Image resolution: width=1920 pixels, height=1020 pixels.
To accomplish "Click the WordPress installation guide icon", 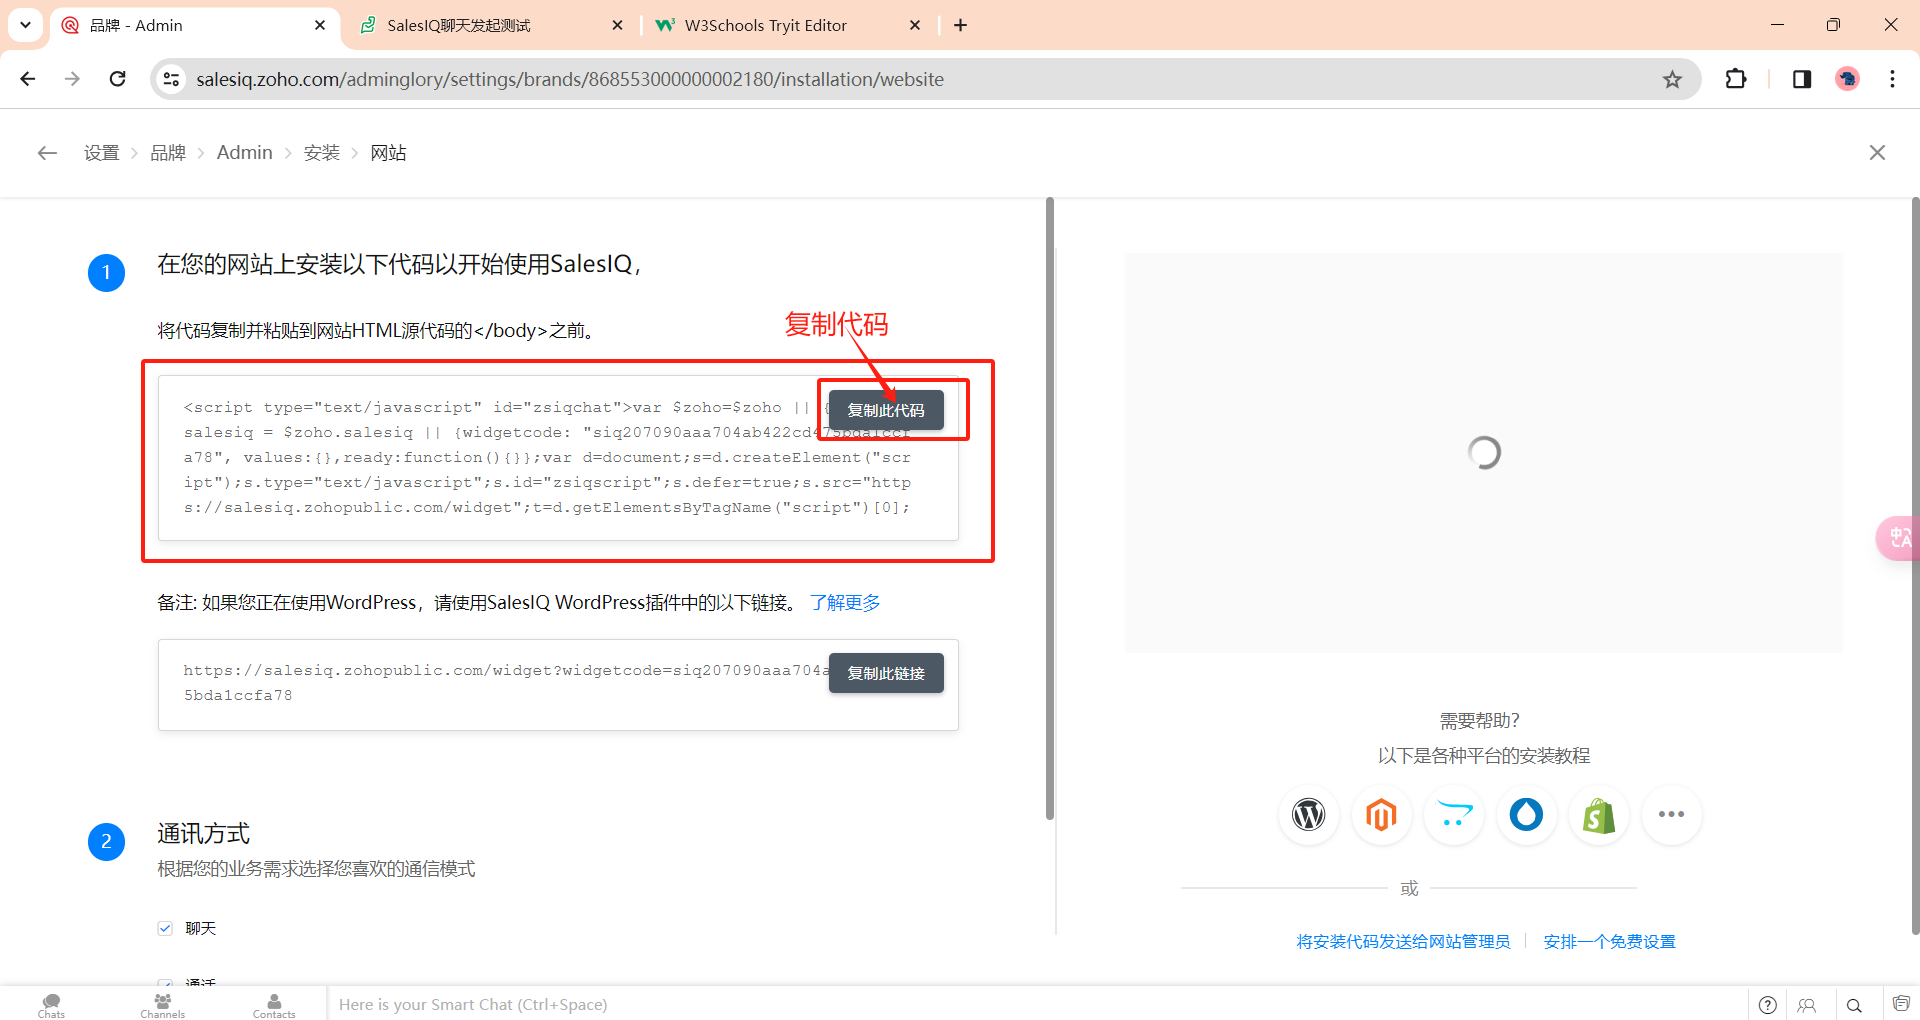I will tap(1308, 815).
